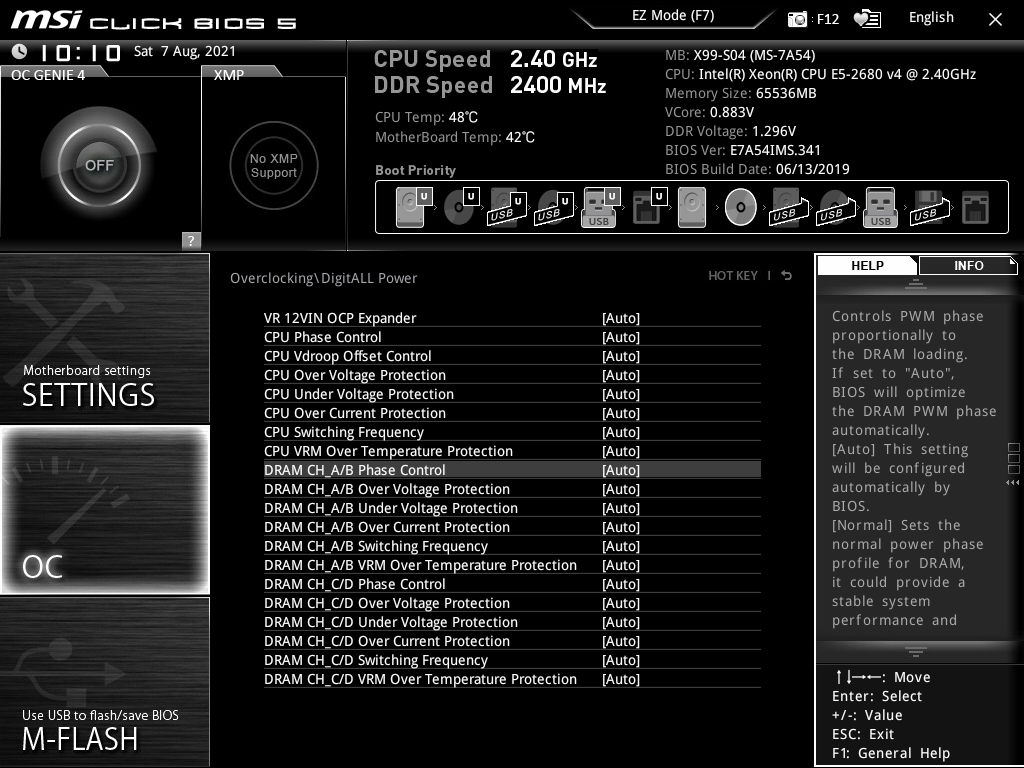The width and height of the screenshot is (1024, 768).
Task: Select the UEFI hard disk boot device icon
Action: [x=414, y=207]
